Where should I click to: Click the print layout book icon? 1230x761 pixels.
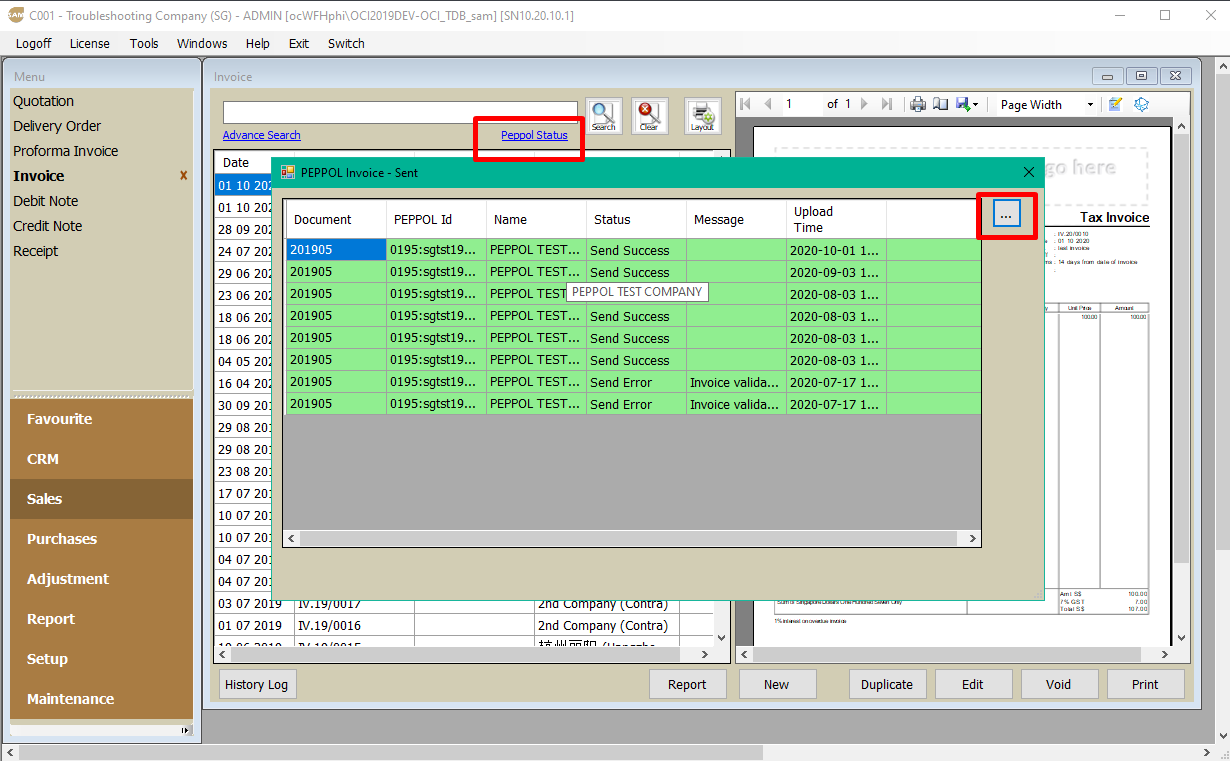click(940, 104)
